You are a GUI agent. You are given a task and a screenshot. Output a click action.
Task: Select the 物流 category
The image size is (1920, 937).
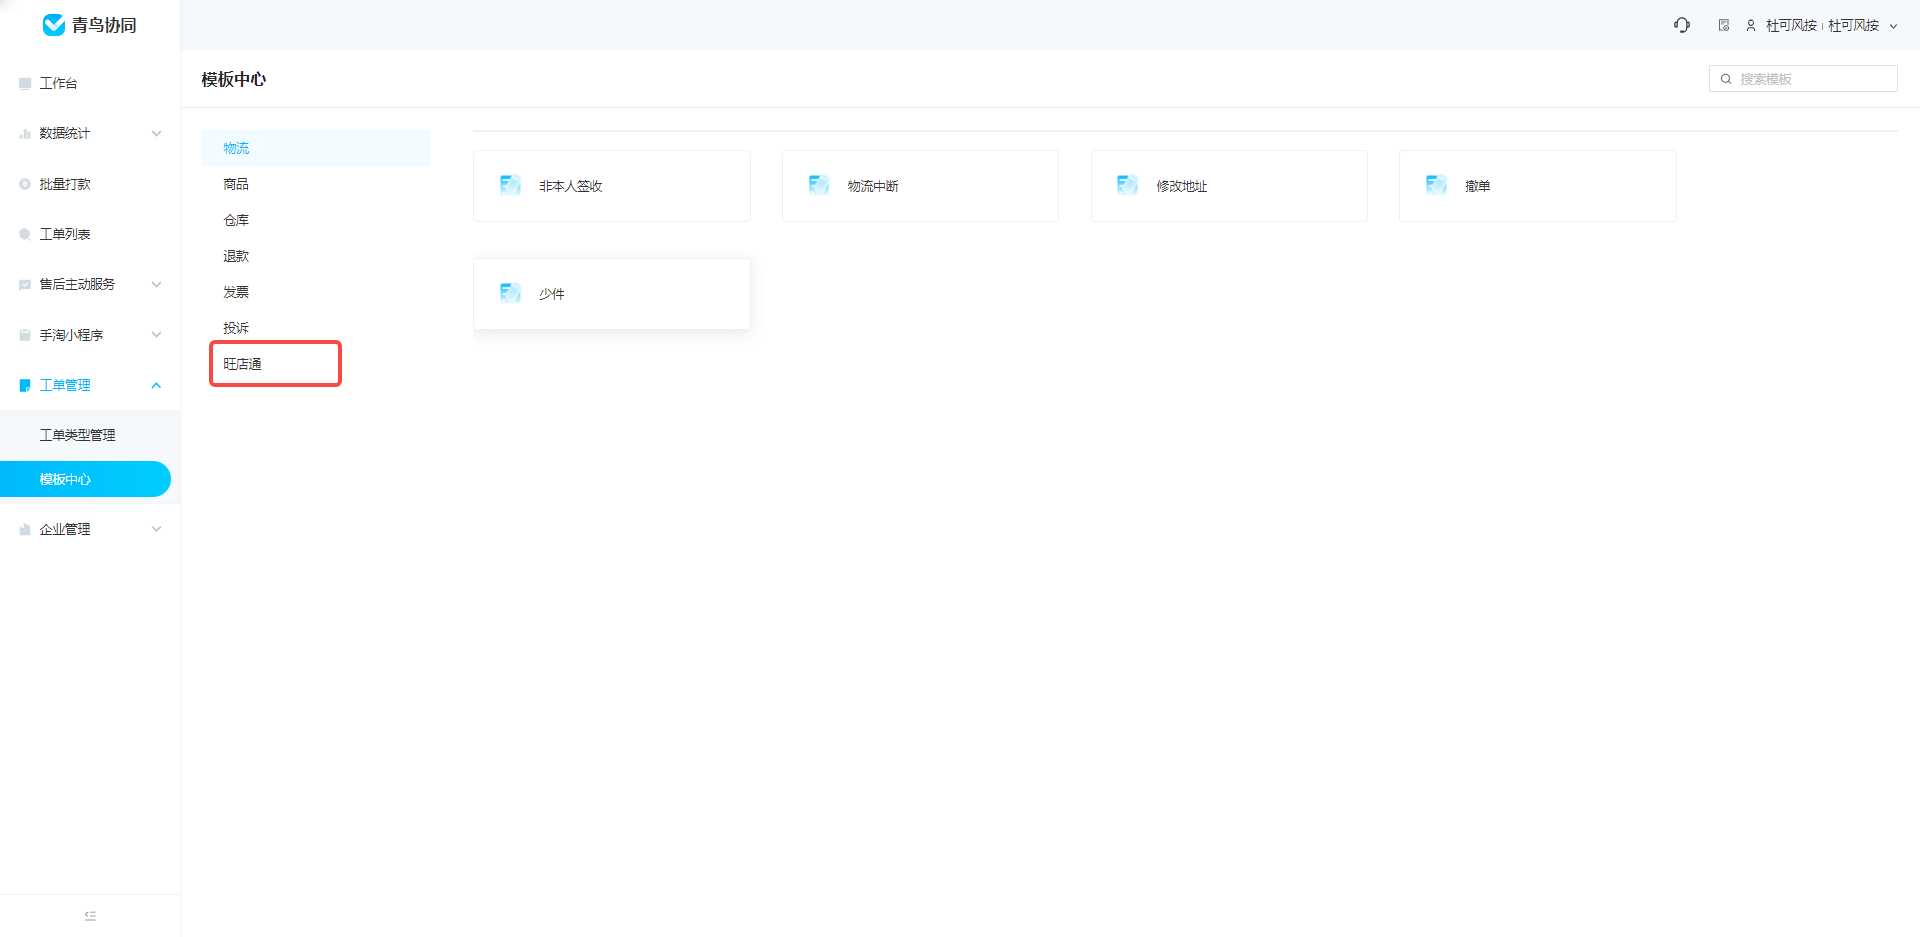pos(316,148)
